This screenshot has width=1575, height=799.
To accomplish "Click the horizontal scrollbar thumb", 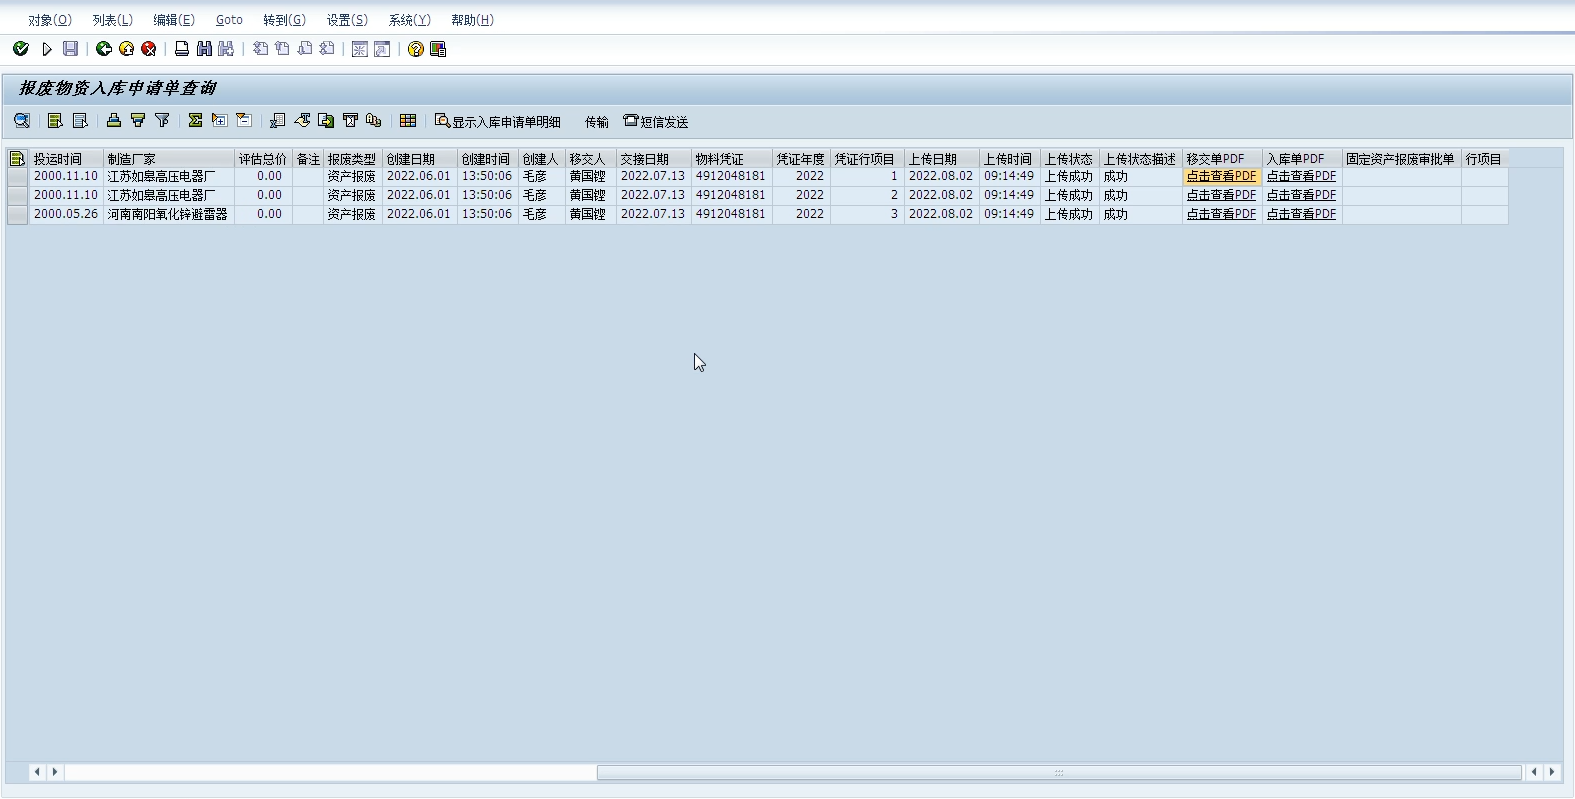I will click(1058, 772).
